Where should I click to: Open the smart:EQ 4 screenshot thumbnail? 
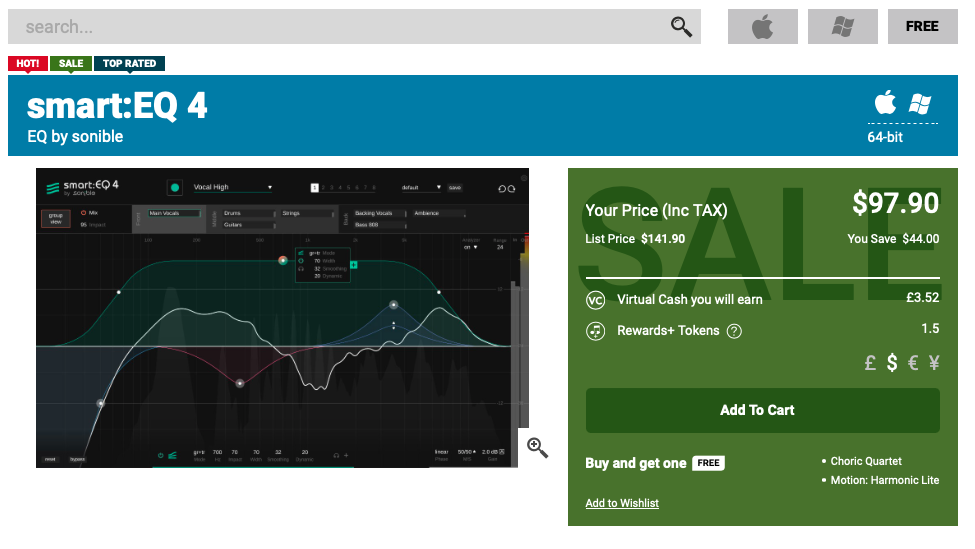pos(282,318)
